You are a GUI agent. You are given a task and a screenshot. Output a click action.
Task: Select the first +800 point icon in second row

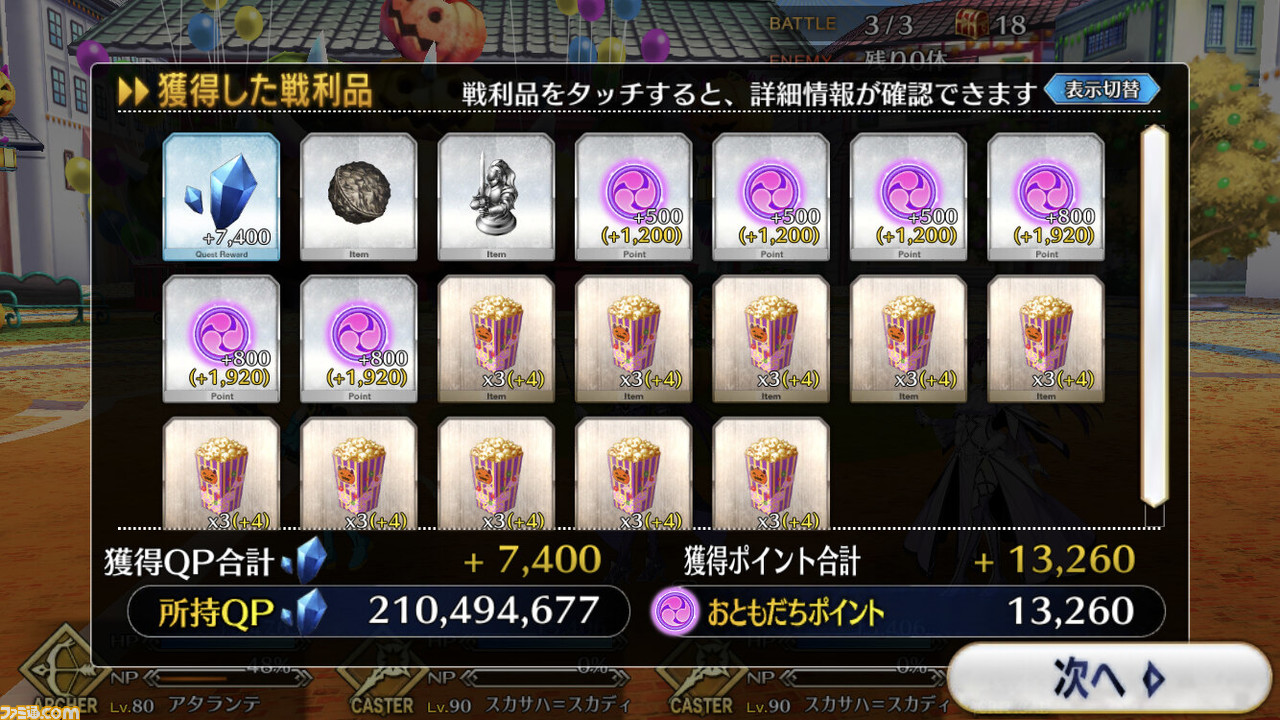pos(221,339)
